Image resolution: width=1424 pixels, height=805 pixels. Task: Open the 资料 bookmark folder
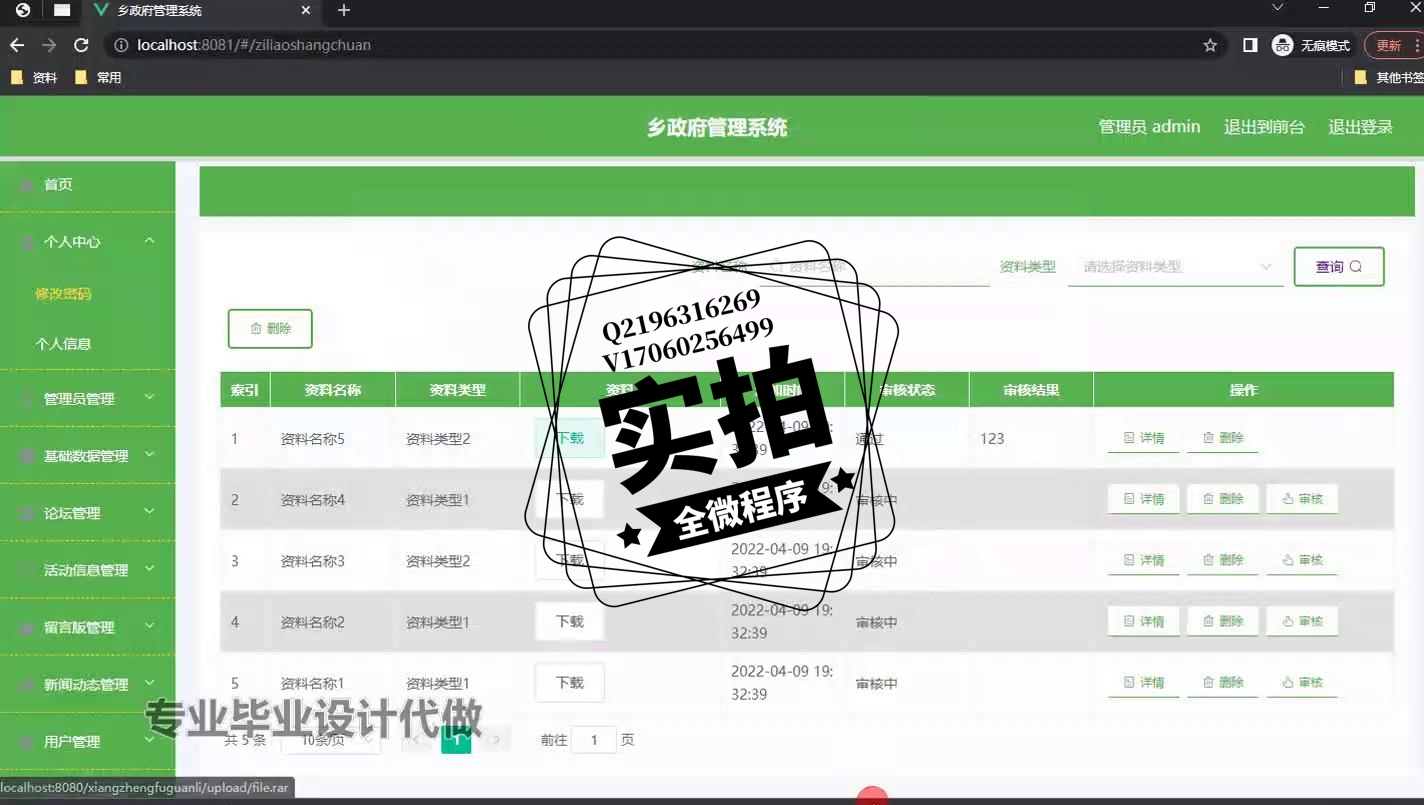tap(34, 77)
